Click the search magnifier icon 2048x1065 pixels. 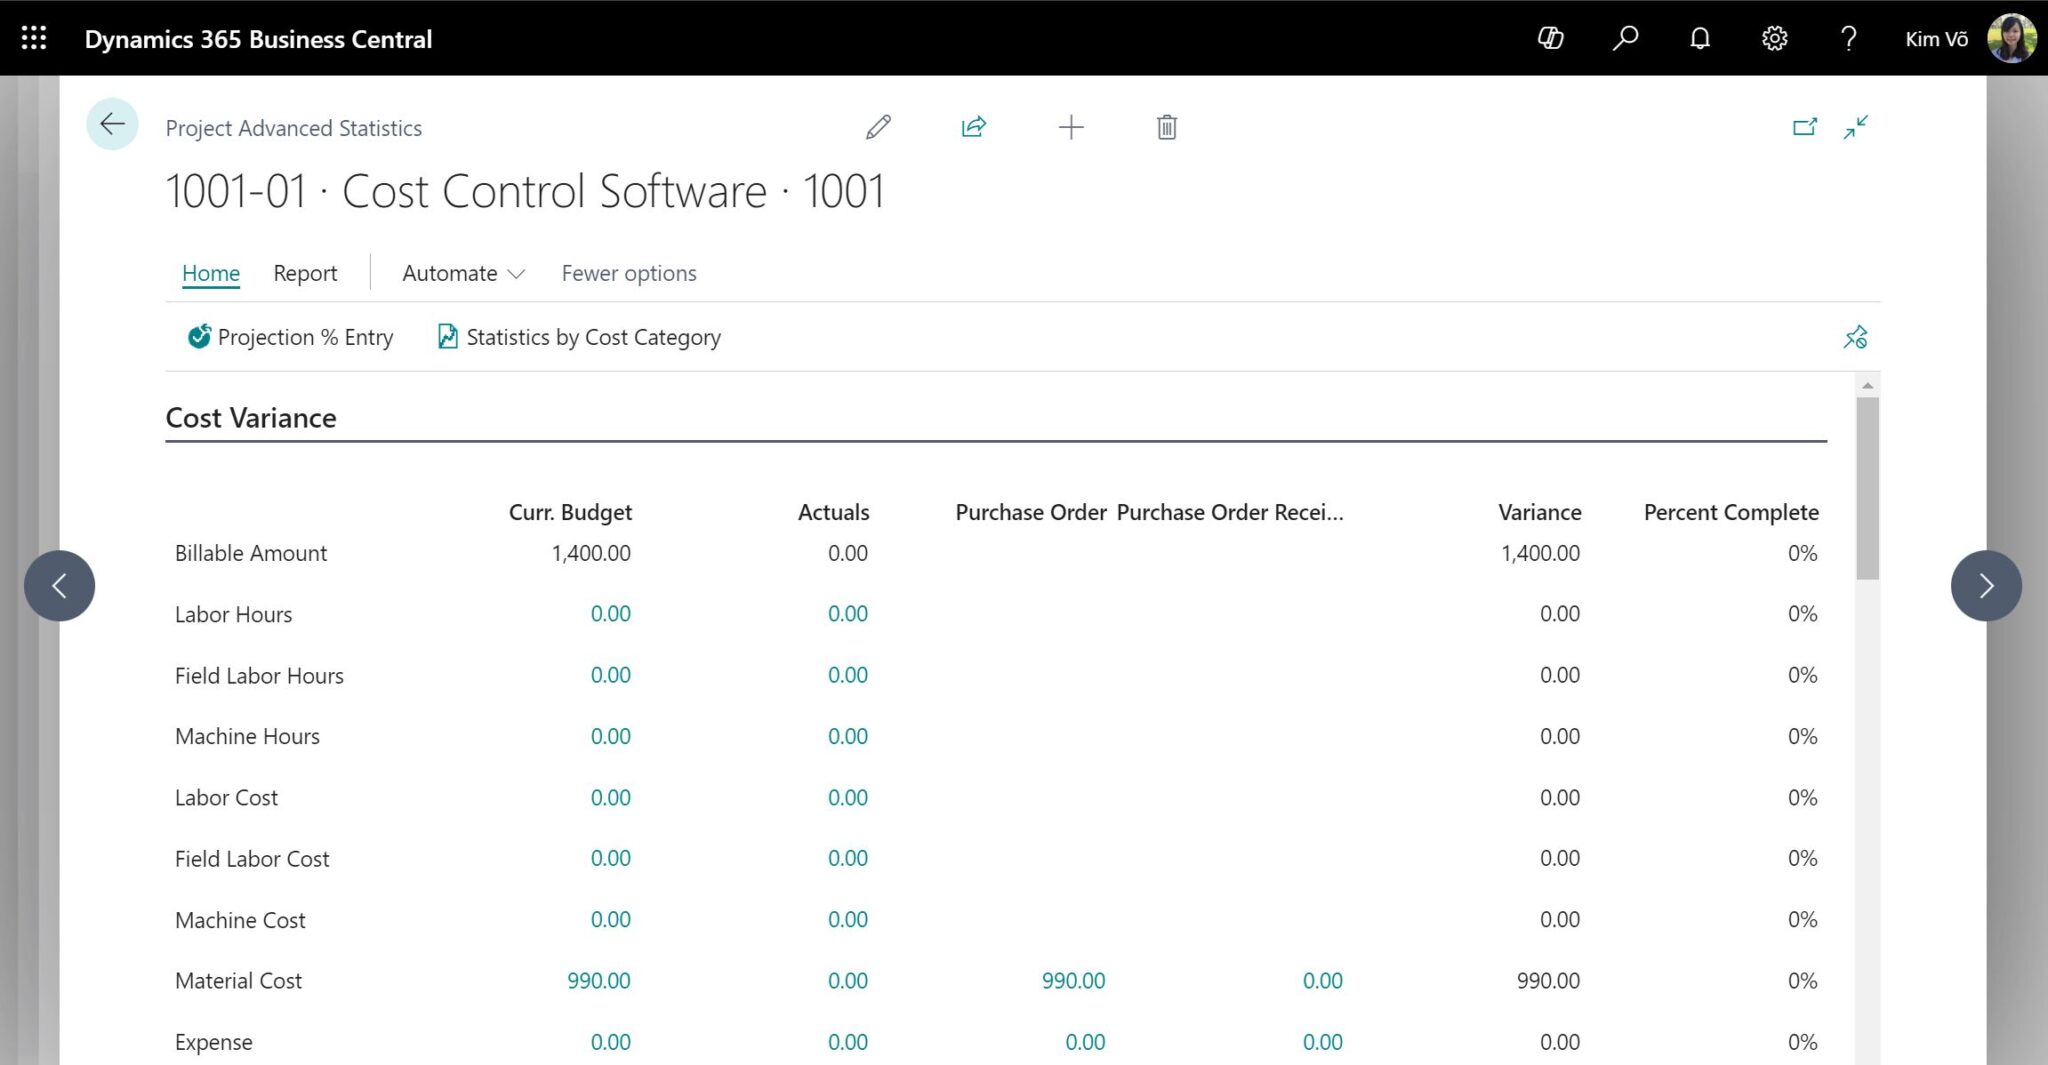1625,38
